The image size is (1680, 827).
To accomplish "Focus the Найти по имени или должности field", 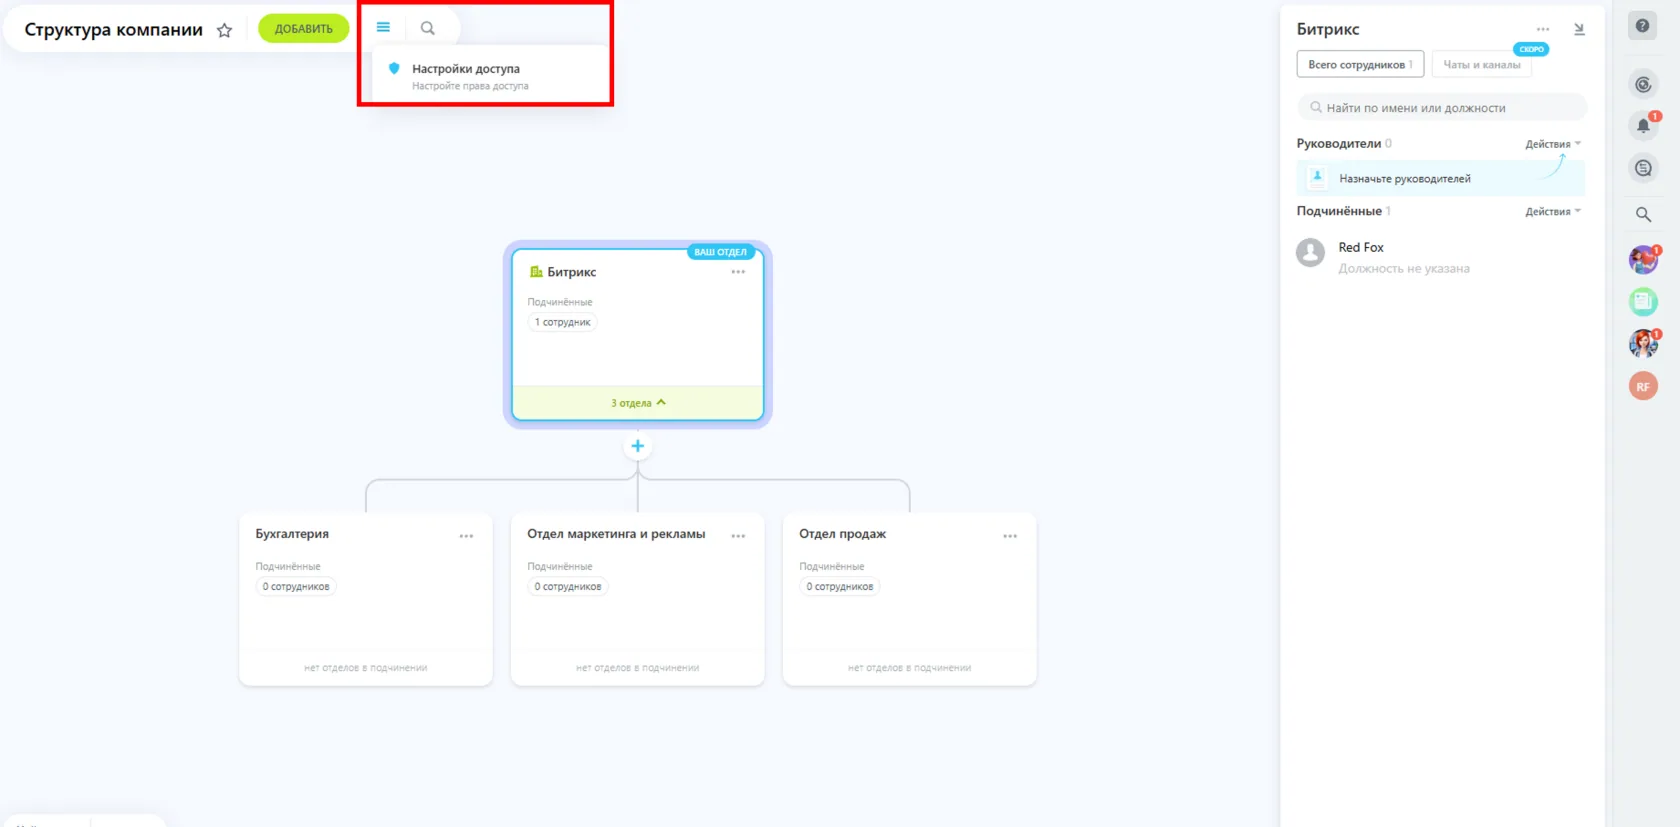I will pos(1441,107).
